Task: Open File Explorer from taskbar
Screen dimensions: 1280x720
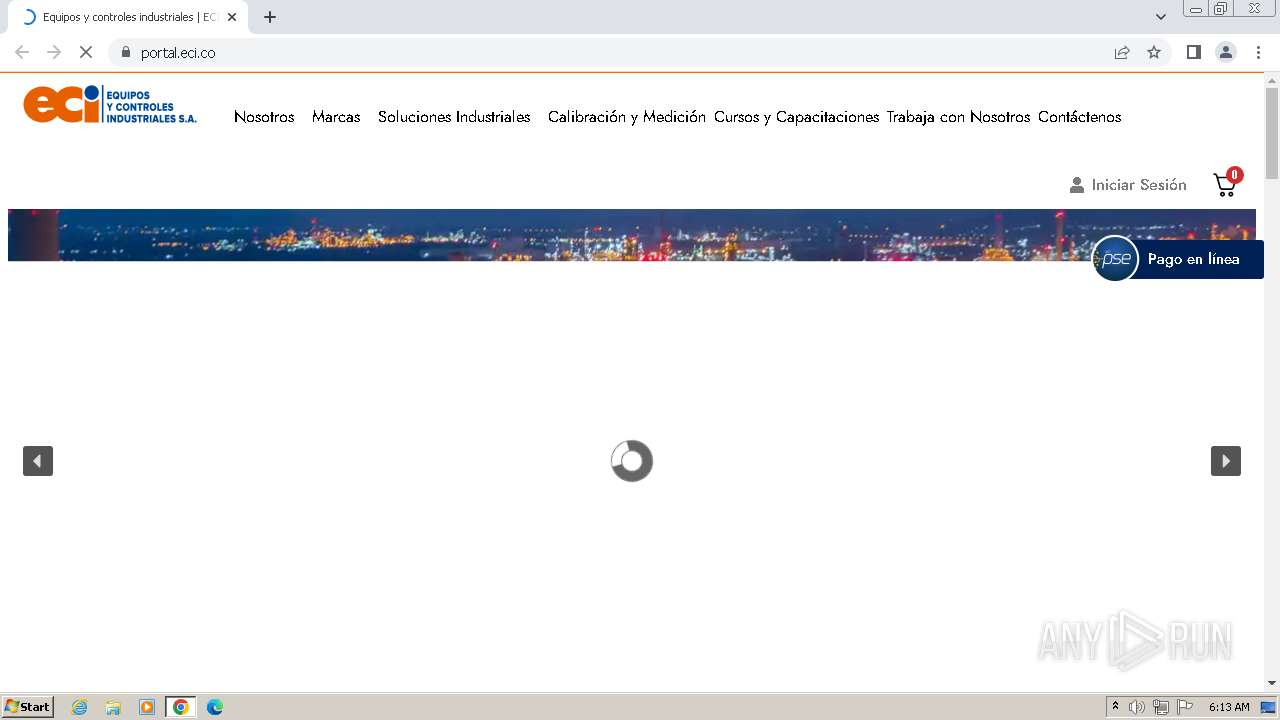Action: (113, 707)
